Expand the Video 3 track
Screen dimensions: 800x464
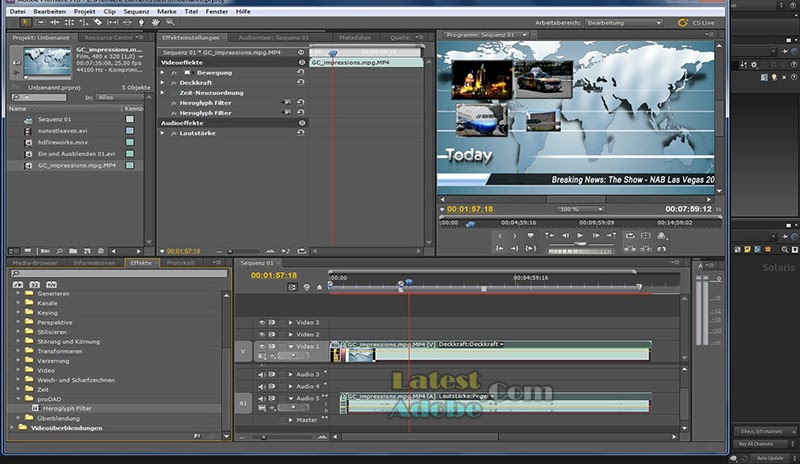click(291, 323)
